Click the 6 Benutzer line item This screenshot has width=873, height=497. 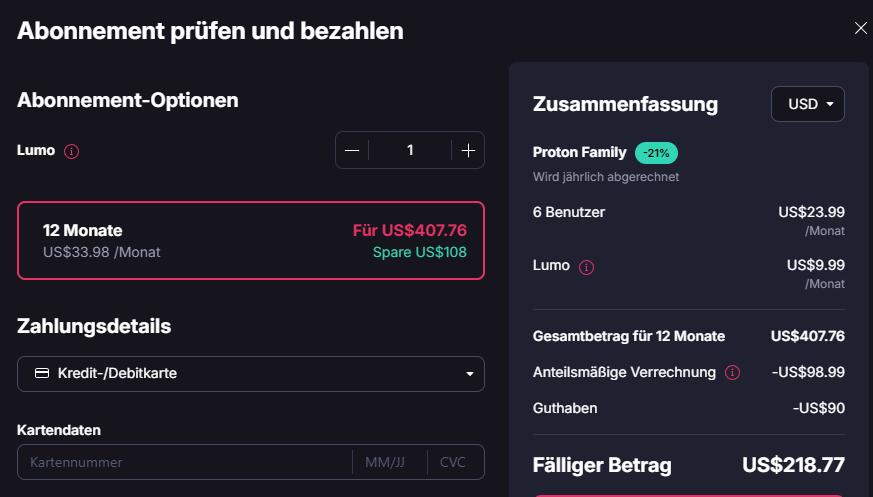click(569, 212)
